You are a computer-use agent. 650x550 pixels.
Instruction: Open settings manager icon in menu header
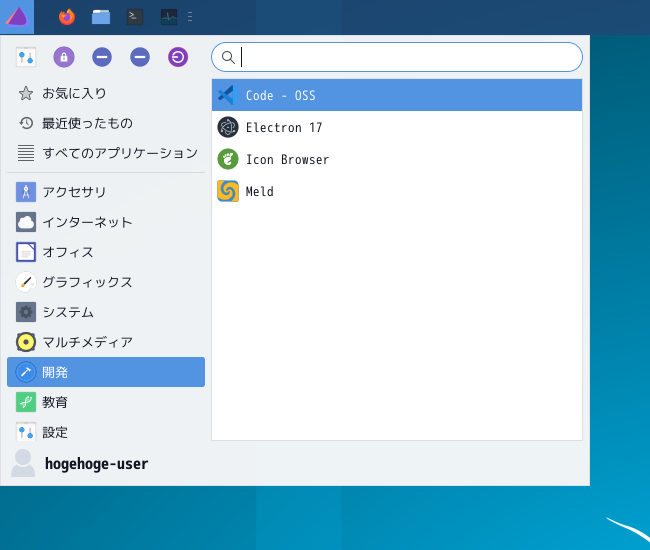tap(26, 57)
